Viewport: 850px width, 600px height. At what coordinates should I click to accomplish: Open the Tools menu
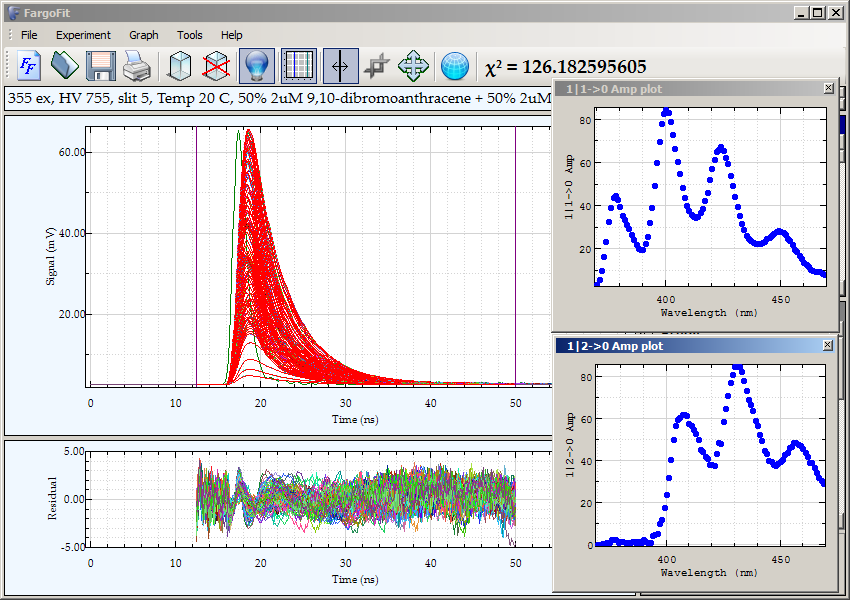coord(189,35)
